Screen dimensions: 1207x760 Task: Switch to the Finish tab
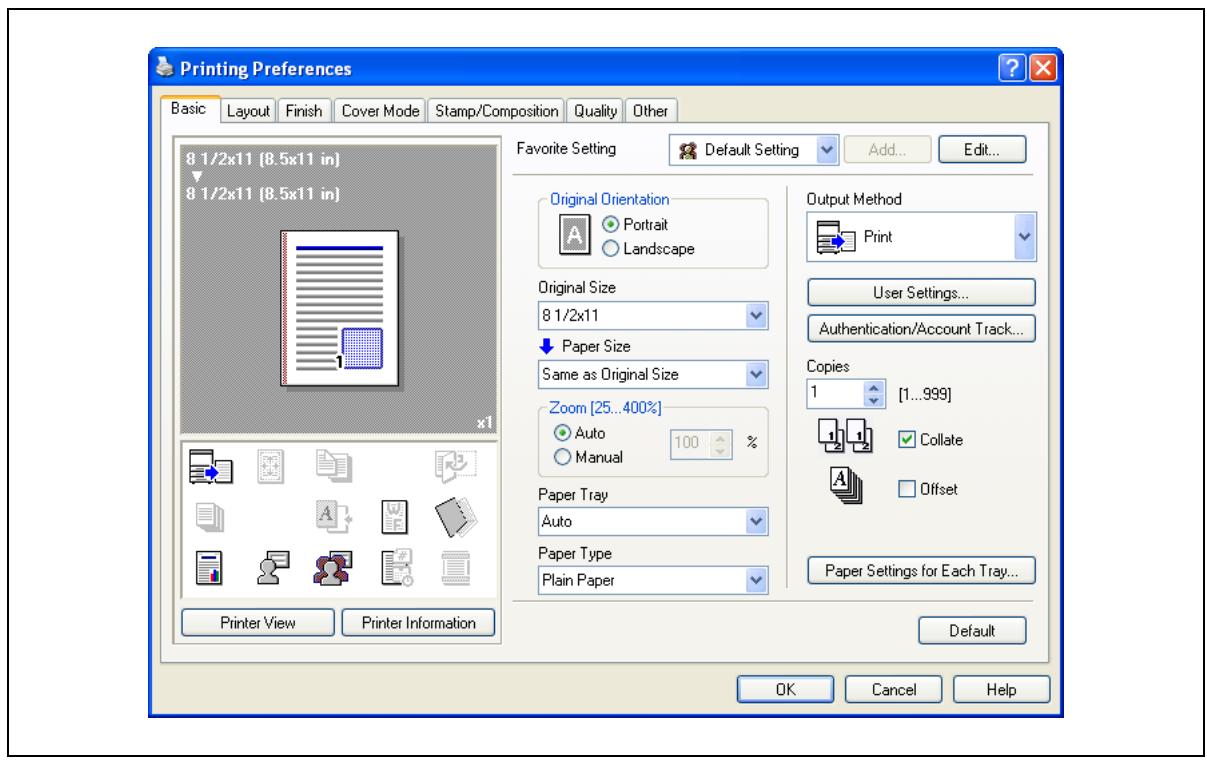[305, 111]
